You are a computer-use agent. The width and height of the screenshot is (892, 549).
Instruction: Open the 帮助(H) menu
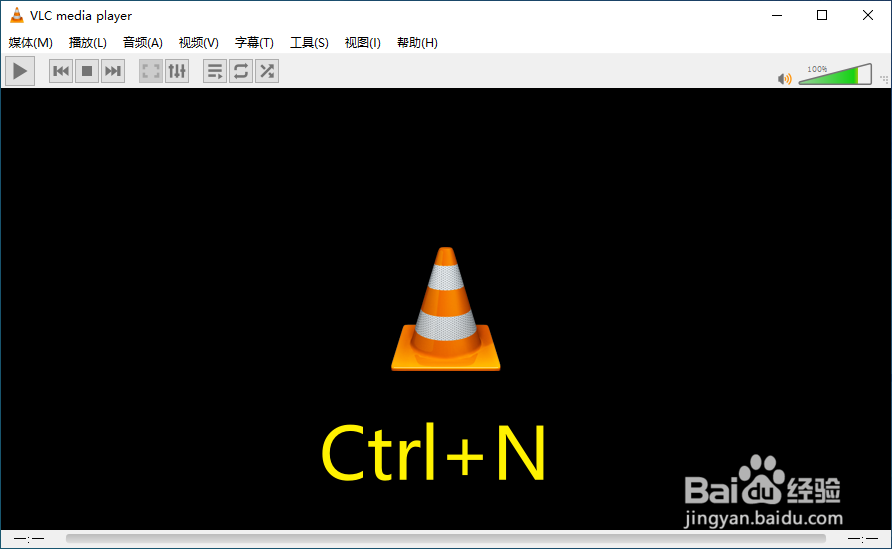[417, 43]
